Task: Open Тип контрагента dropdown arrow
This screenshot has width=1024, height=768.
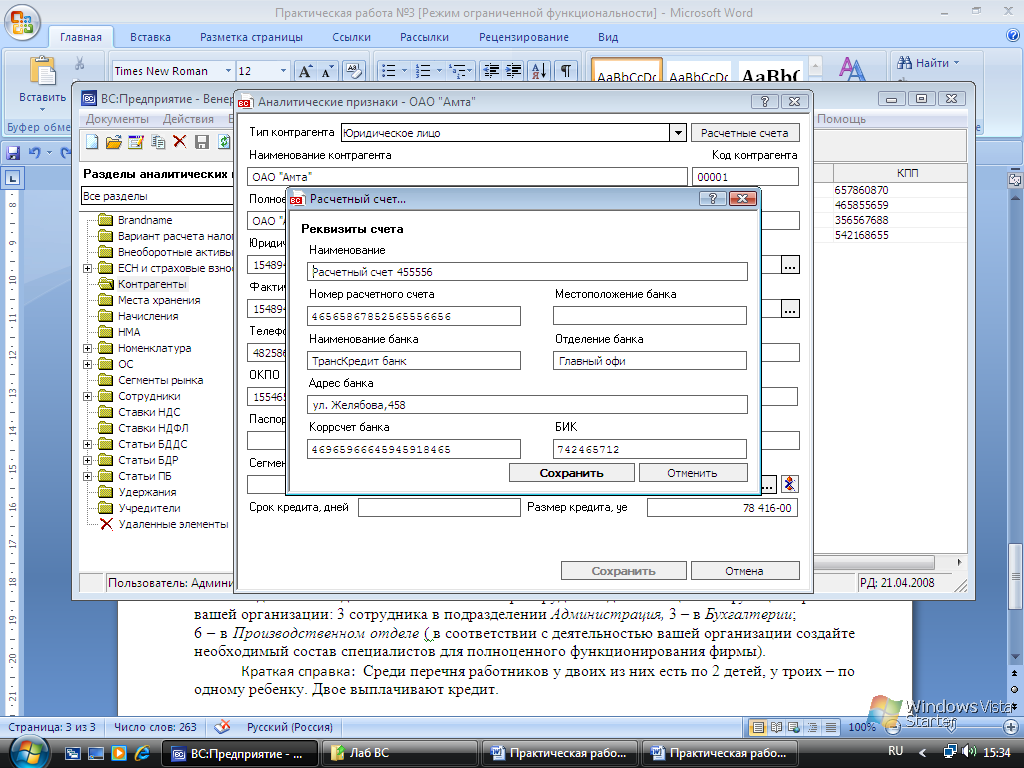Action: (678, 133)
